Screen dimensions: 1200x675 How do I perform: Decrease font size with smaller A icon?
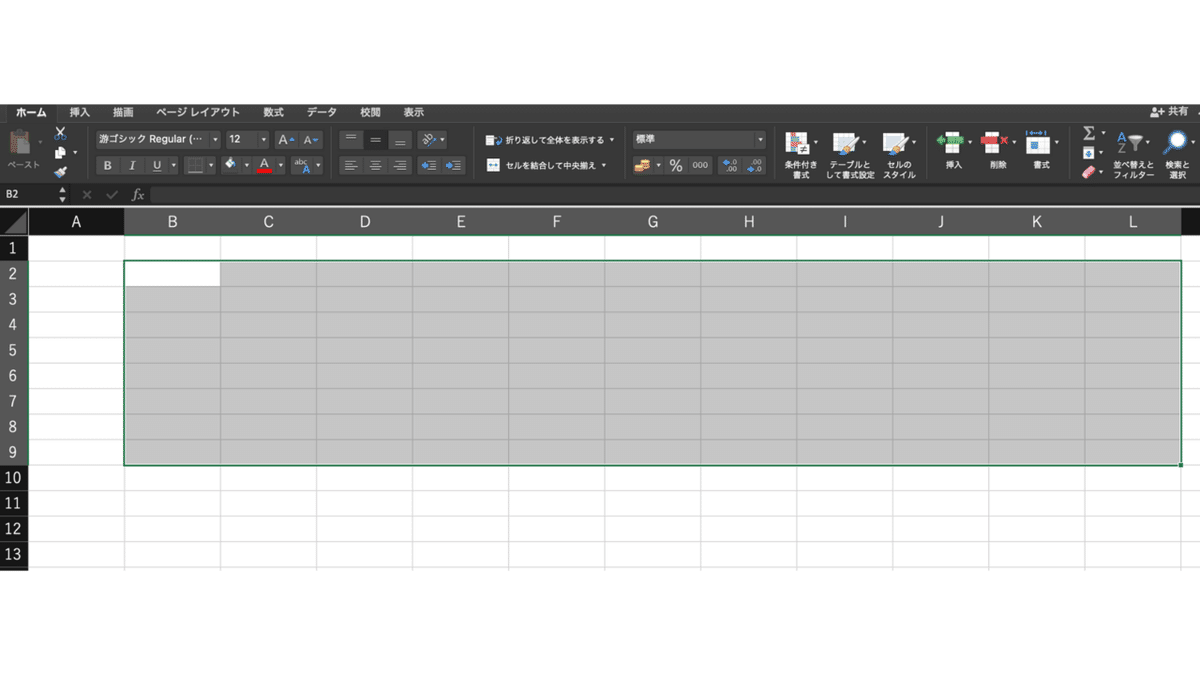[x=311, y=140]
